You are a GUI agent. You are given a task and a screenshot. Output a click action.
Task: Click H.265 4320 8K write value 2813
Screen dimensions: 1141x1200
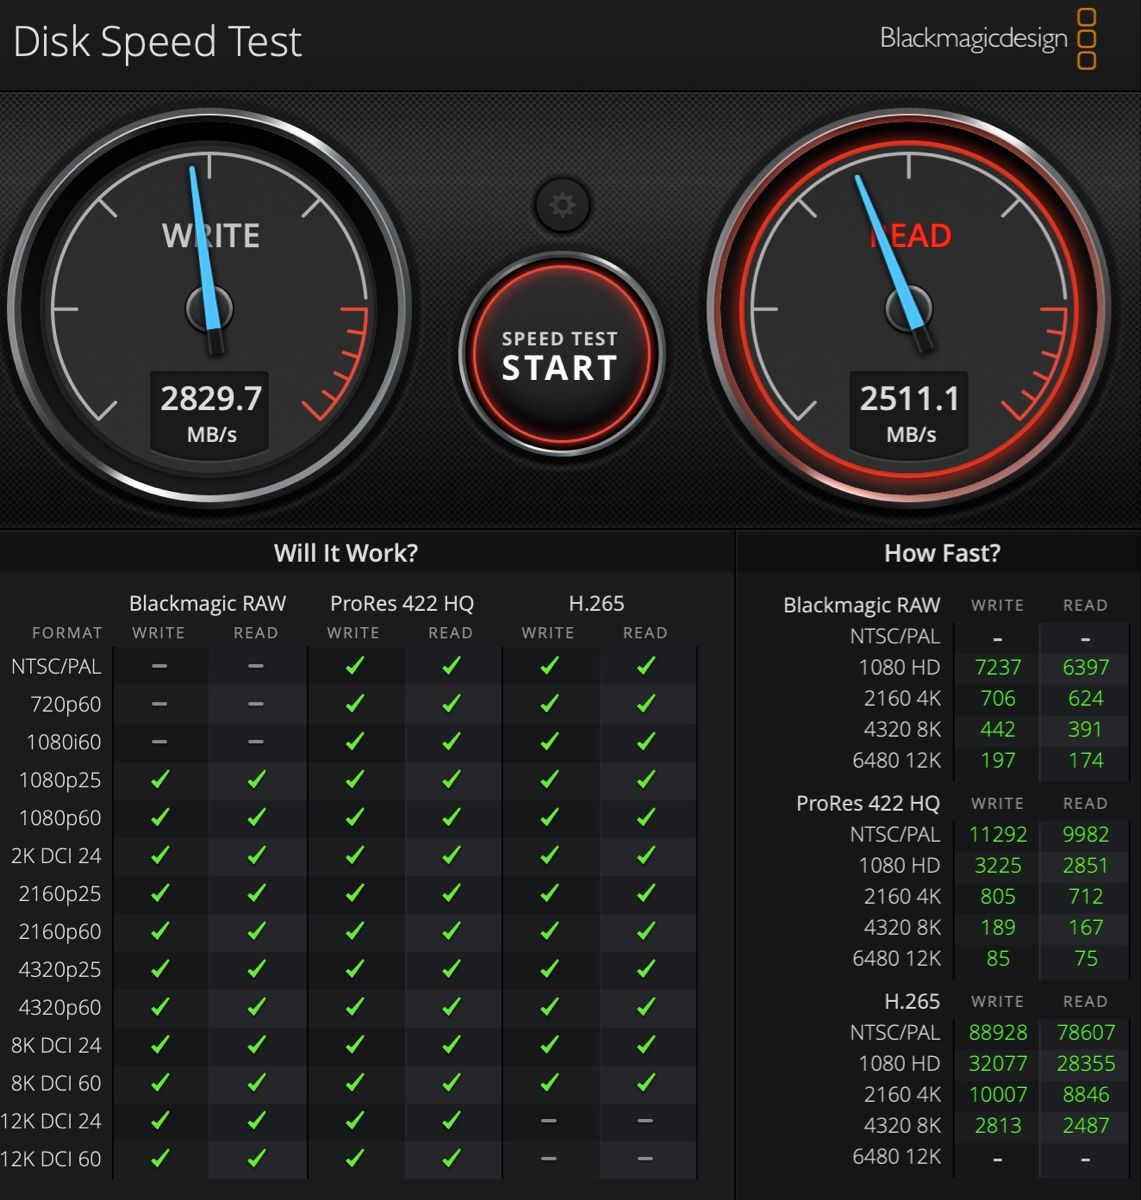(997, 1125)
